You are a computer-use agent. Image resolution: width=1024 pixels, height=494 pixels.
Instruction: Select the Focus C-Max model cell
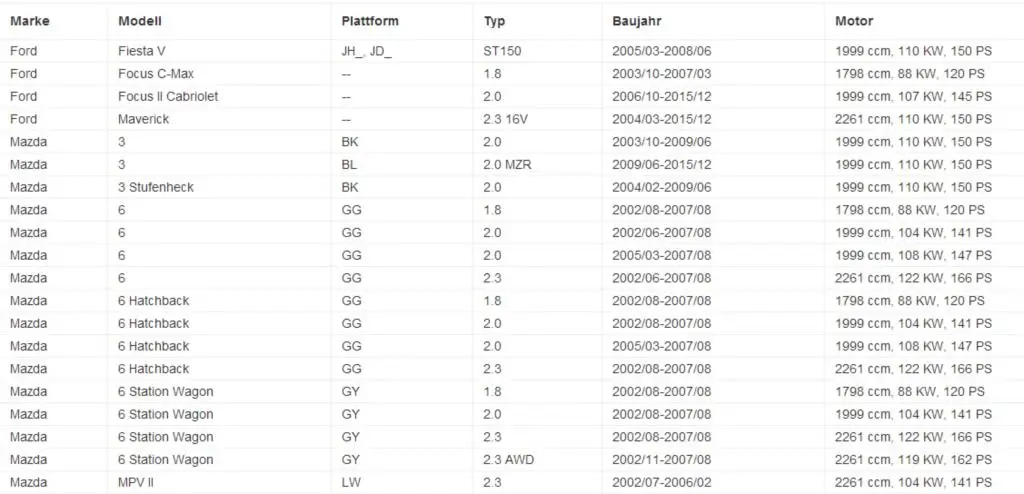tap(156, 74)
